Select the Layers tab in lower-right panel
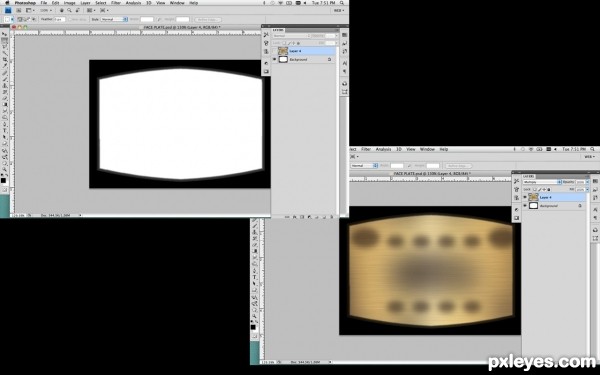 point(529,176)
